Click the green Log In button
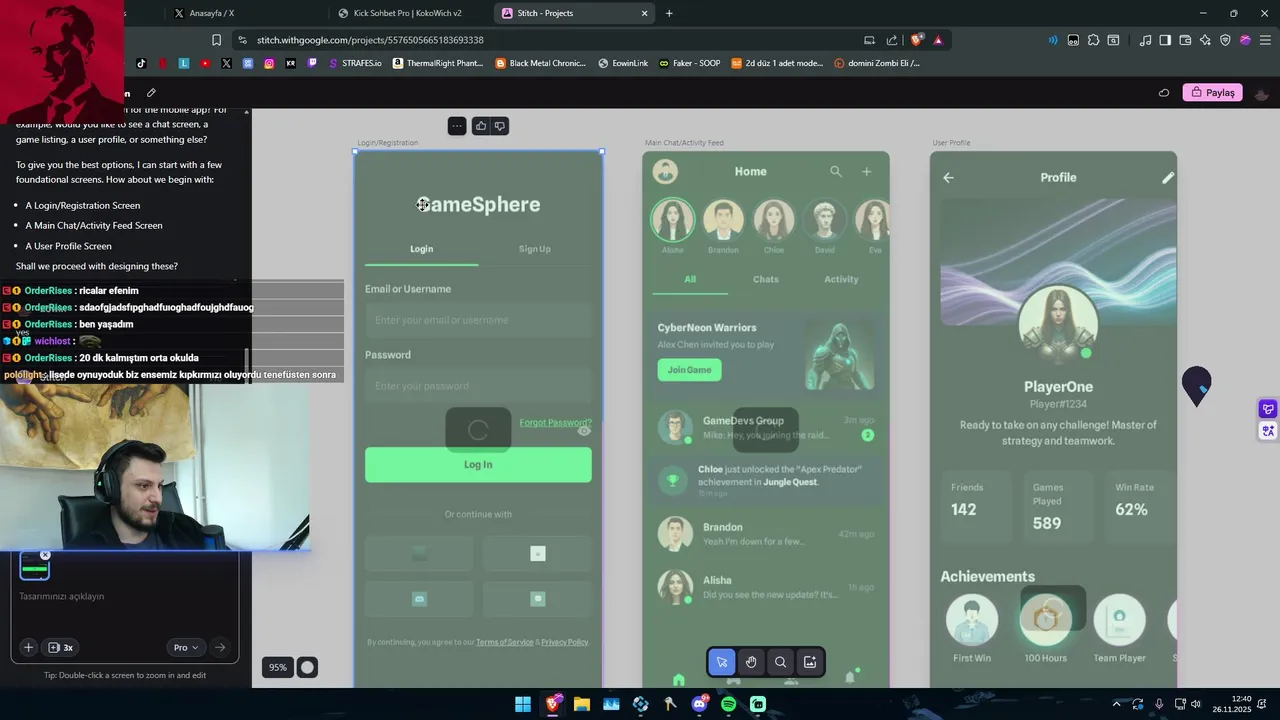Screen dimensions: 1280x720 [x=478, y=464]
